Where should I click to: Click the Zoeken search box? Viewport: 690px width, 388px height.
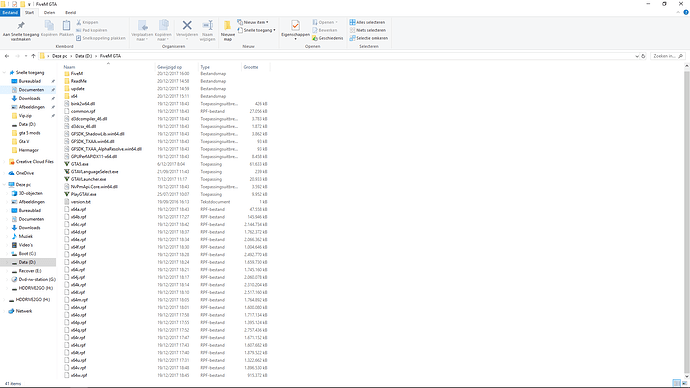coord(667,56)
